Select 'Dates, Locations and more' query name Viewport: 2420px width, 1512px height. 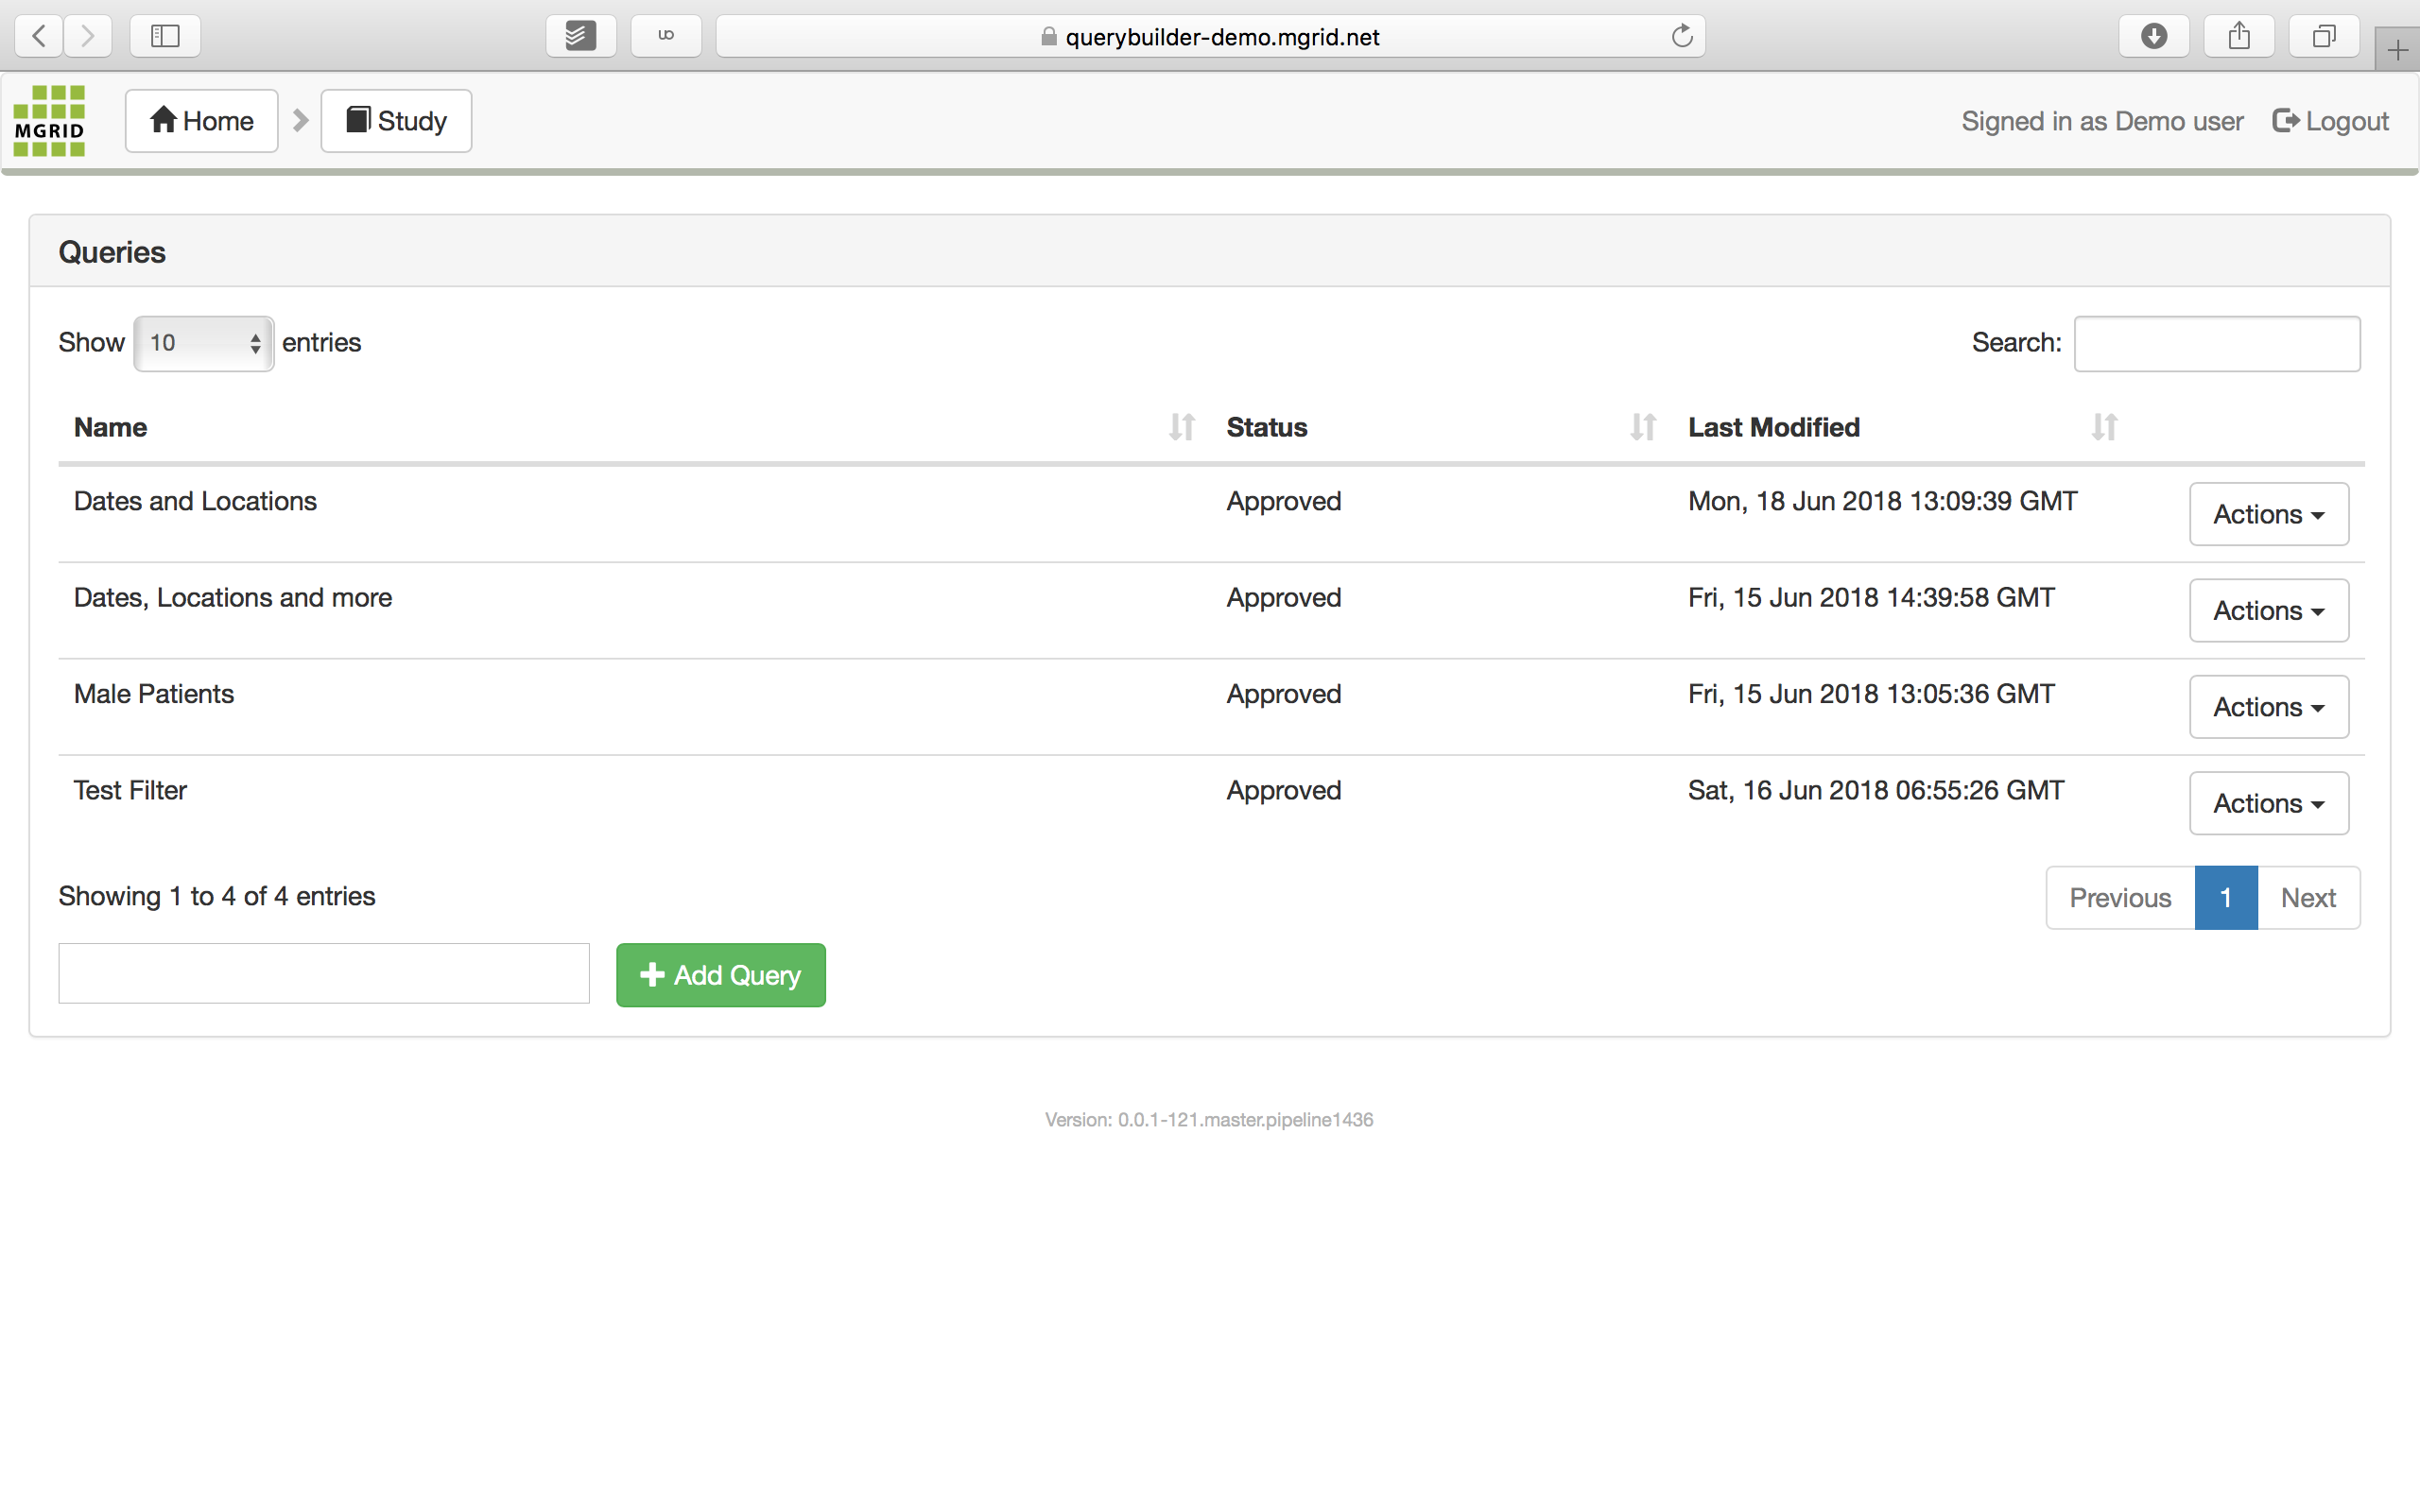(x=233, y=598)
